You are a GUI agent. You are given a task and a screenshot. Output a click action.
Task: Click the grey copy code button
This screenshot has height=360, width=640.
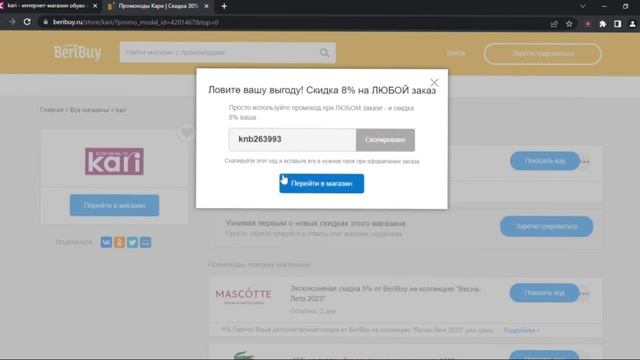(385, 140)
